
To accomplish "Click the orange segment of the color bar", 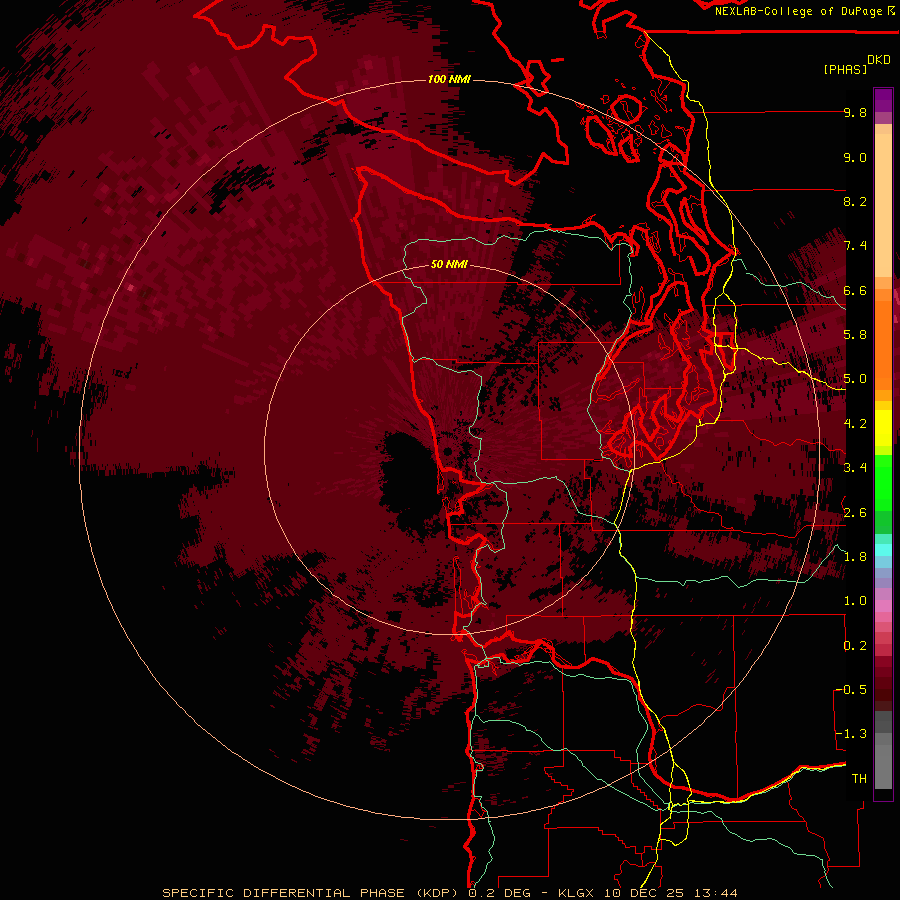I will 883,344.
